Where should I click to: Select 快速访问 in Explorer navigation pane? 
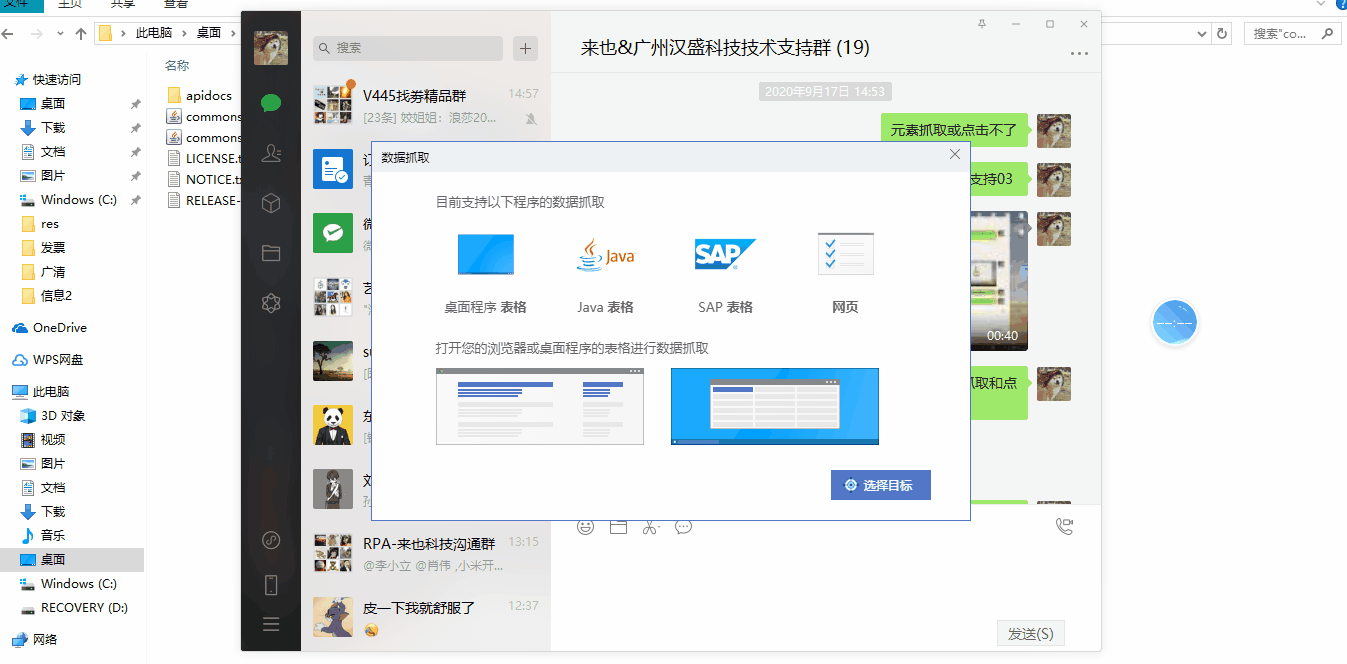click(57, 80)
